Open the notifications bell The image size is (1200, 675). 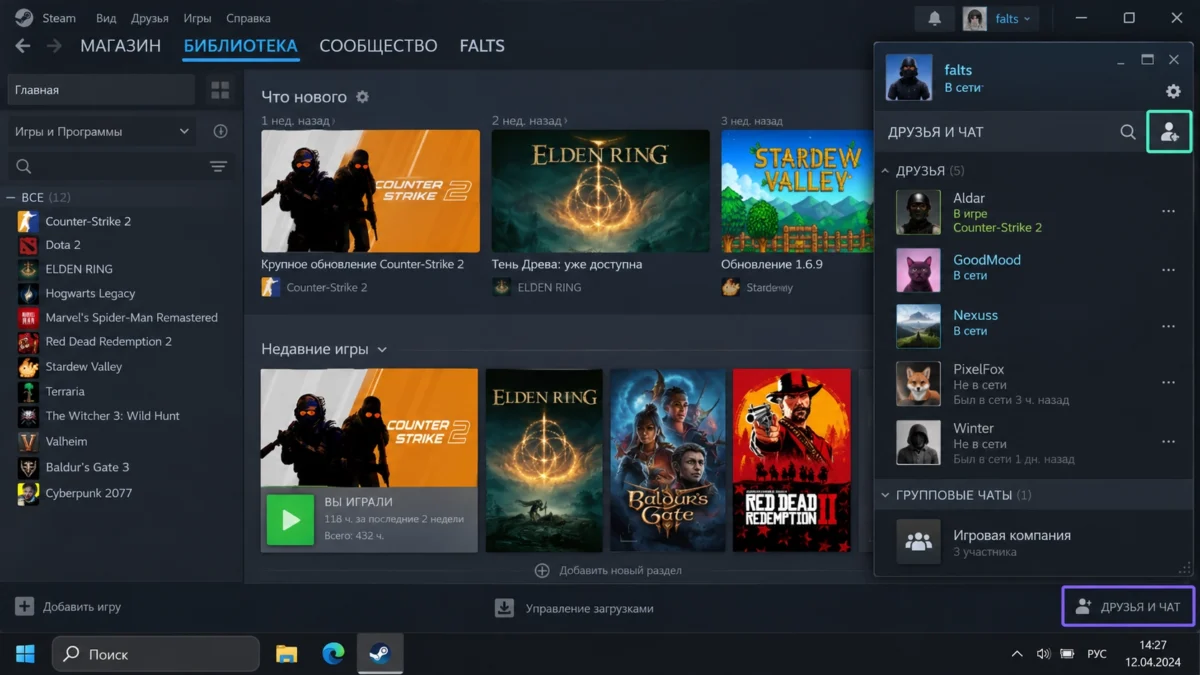tap(934, 18)
